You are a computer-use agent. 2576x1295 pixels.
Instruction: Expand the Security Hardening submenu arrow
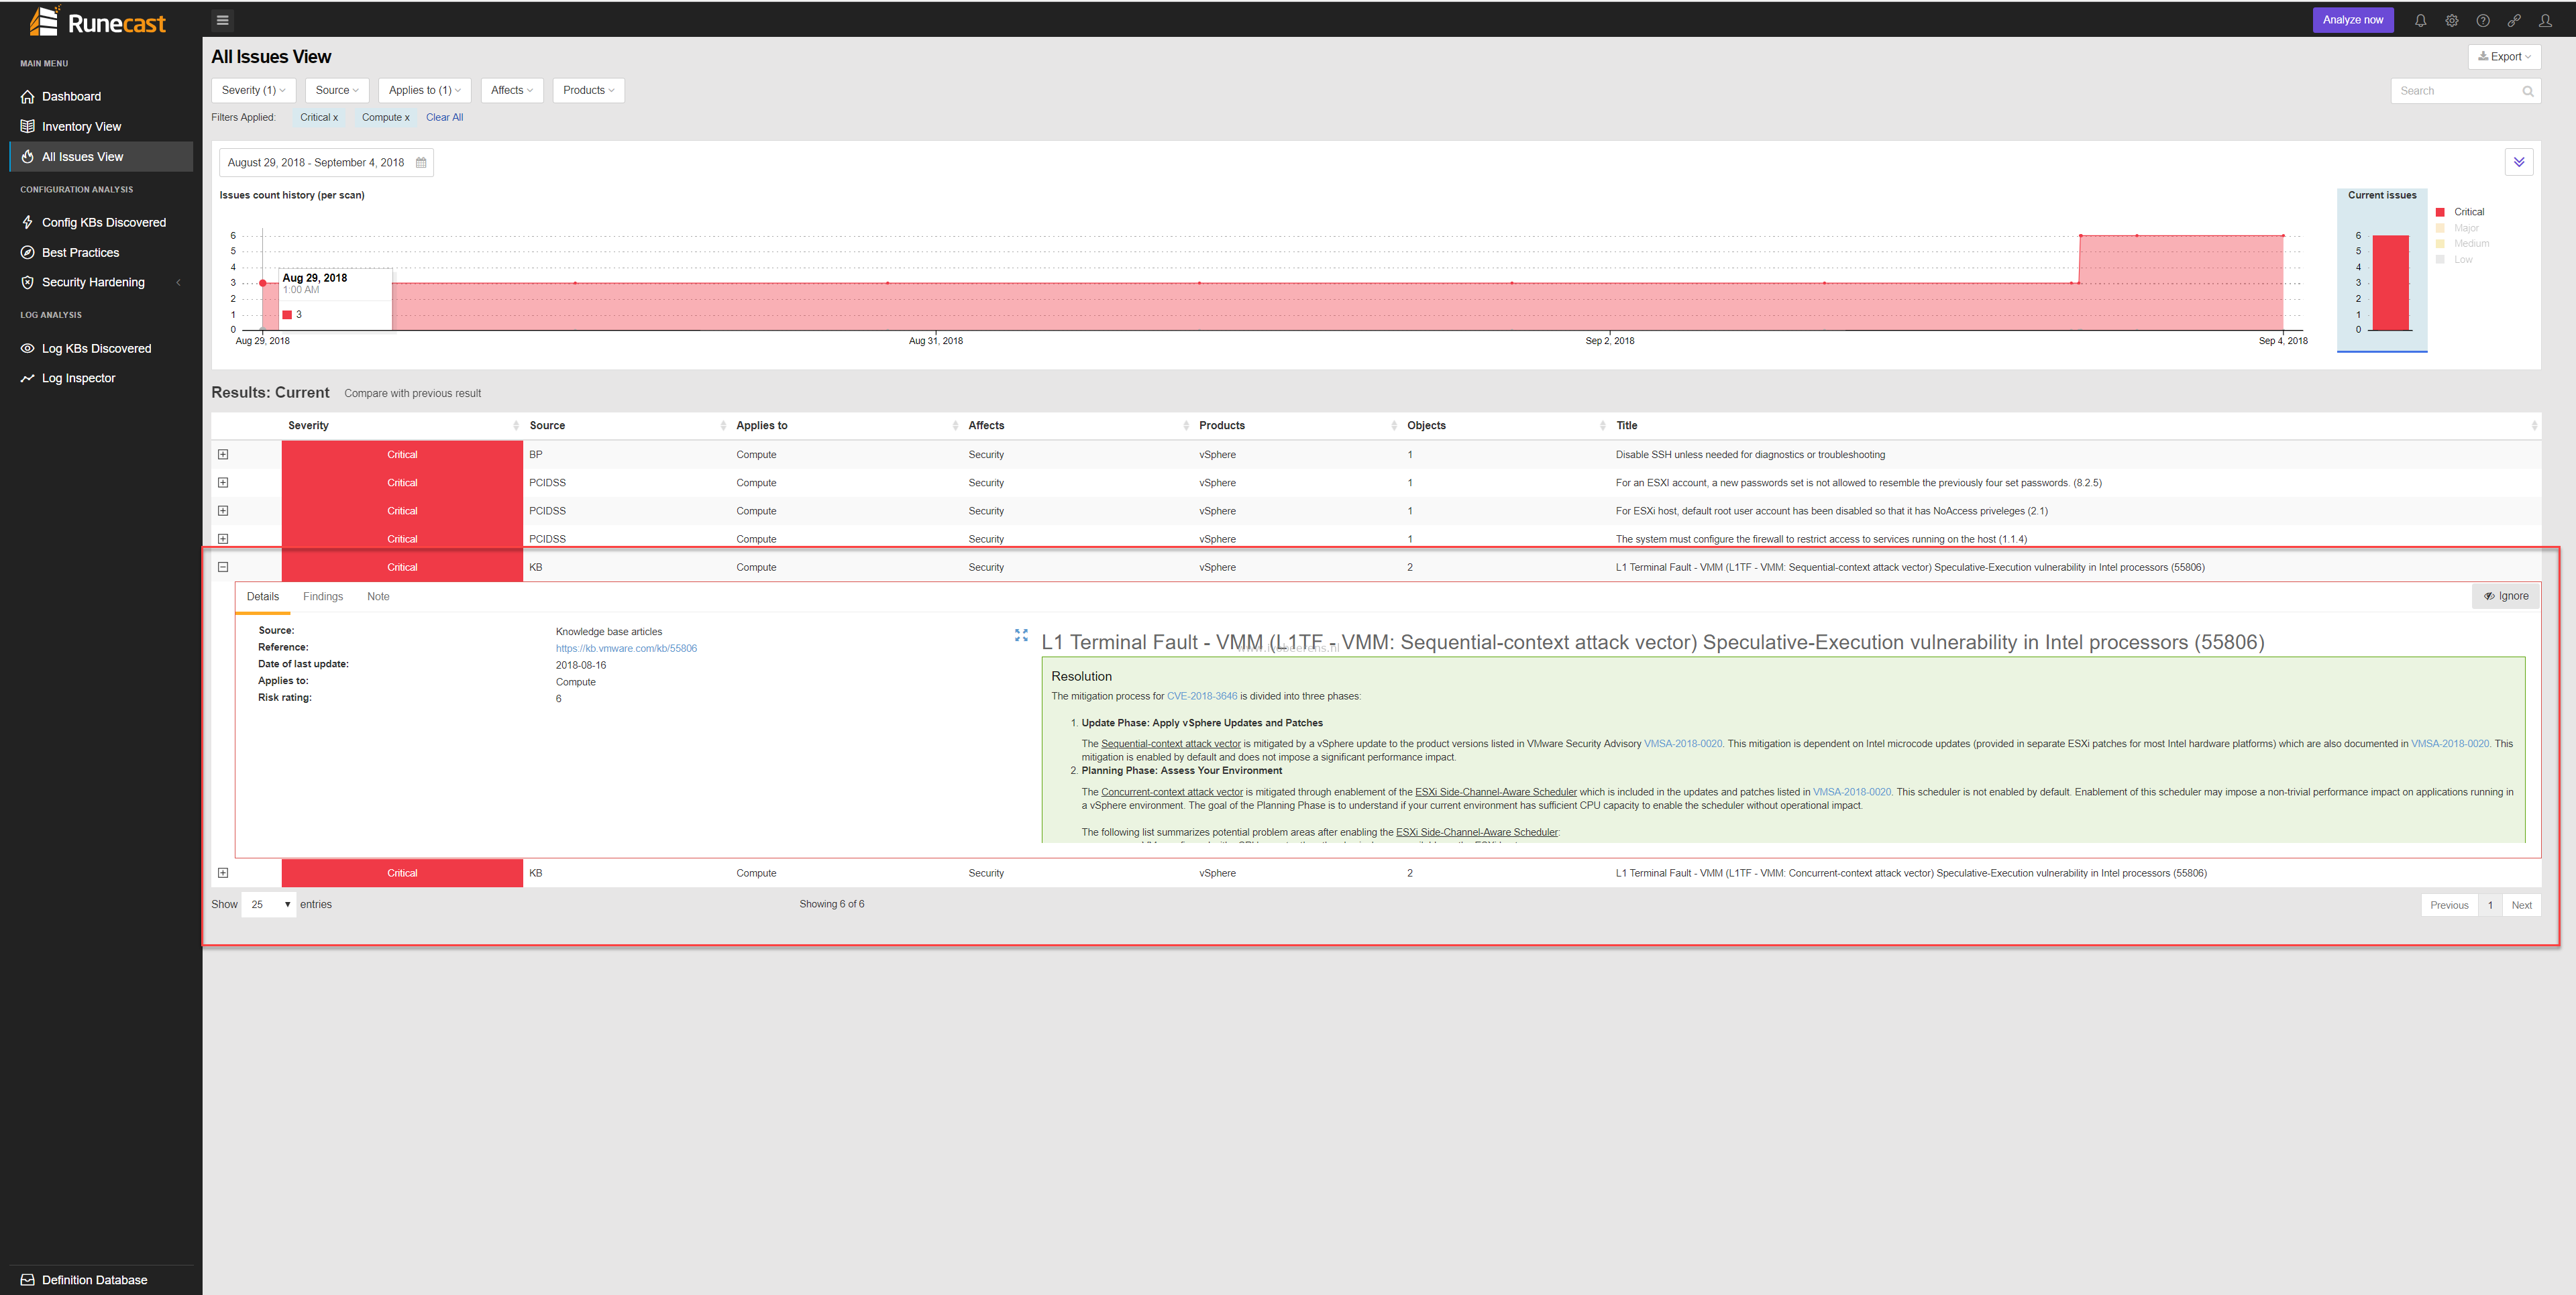(179, 283)
